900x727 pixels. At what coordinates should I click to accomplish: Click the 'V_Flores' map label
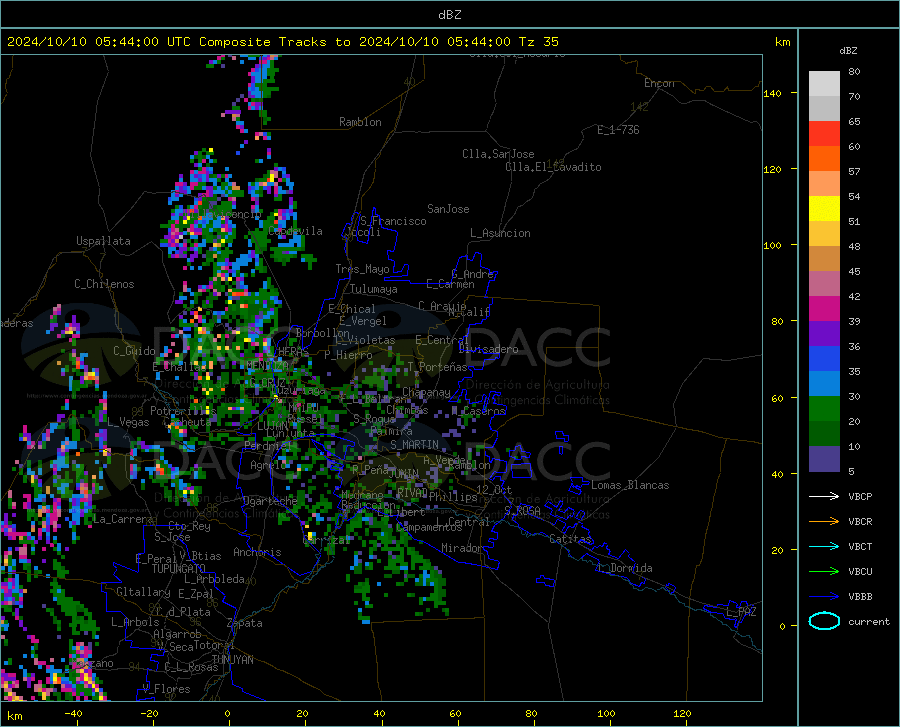[x=166, y=689]
